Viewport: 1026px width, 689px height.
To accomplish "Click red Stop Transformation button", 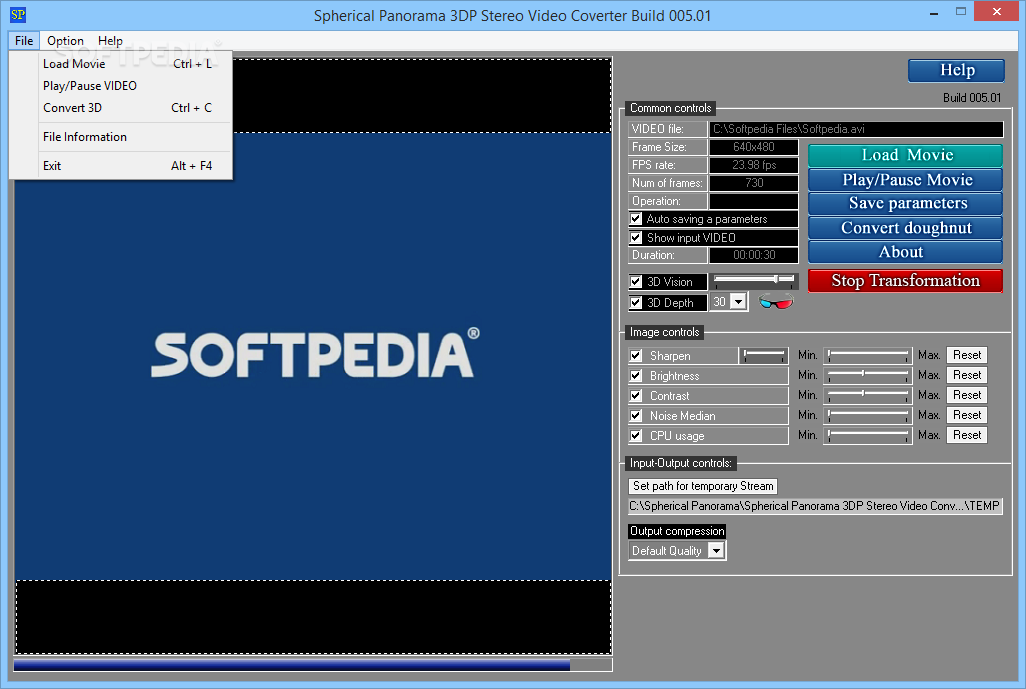I will click(906, 281).
